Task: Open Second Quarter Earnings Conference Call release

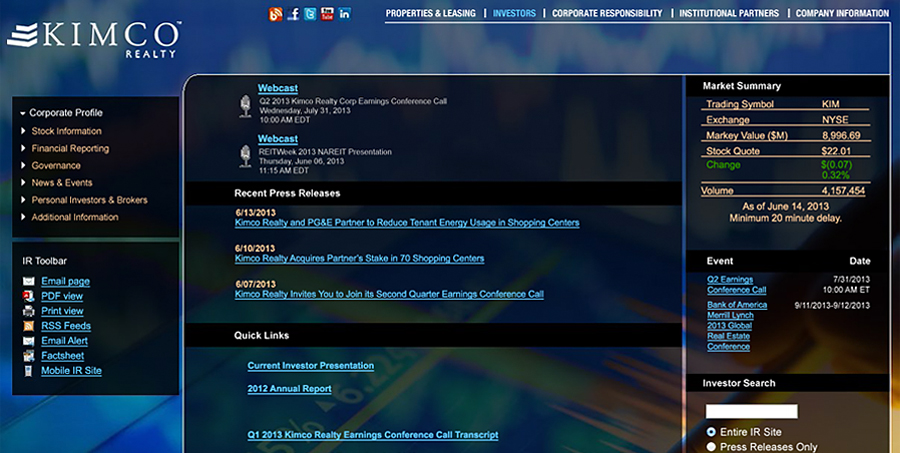Action: click(x=389, y=294)
